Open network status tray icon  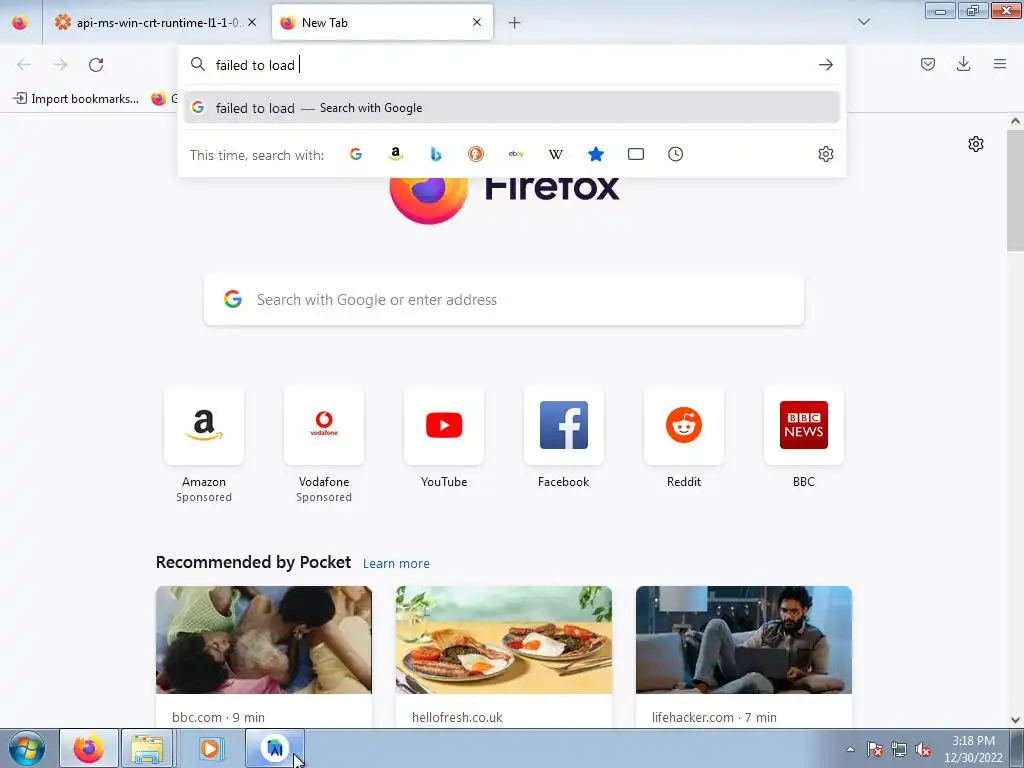[899, 750]
